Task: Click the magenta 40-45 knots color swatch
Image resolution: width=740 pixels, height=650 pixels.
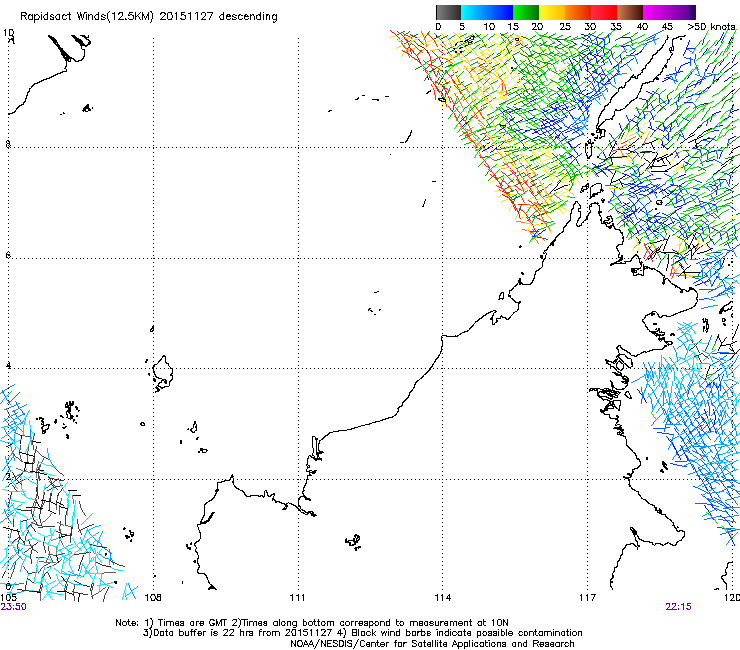Action: pos(656,12)
